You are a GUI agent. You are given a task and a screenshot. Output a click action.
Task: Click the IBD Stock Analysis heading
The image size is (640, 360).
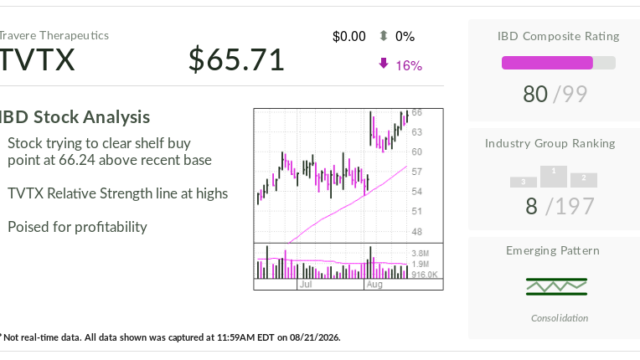pyautogui.click(x=75, y=117)
